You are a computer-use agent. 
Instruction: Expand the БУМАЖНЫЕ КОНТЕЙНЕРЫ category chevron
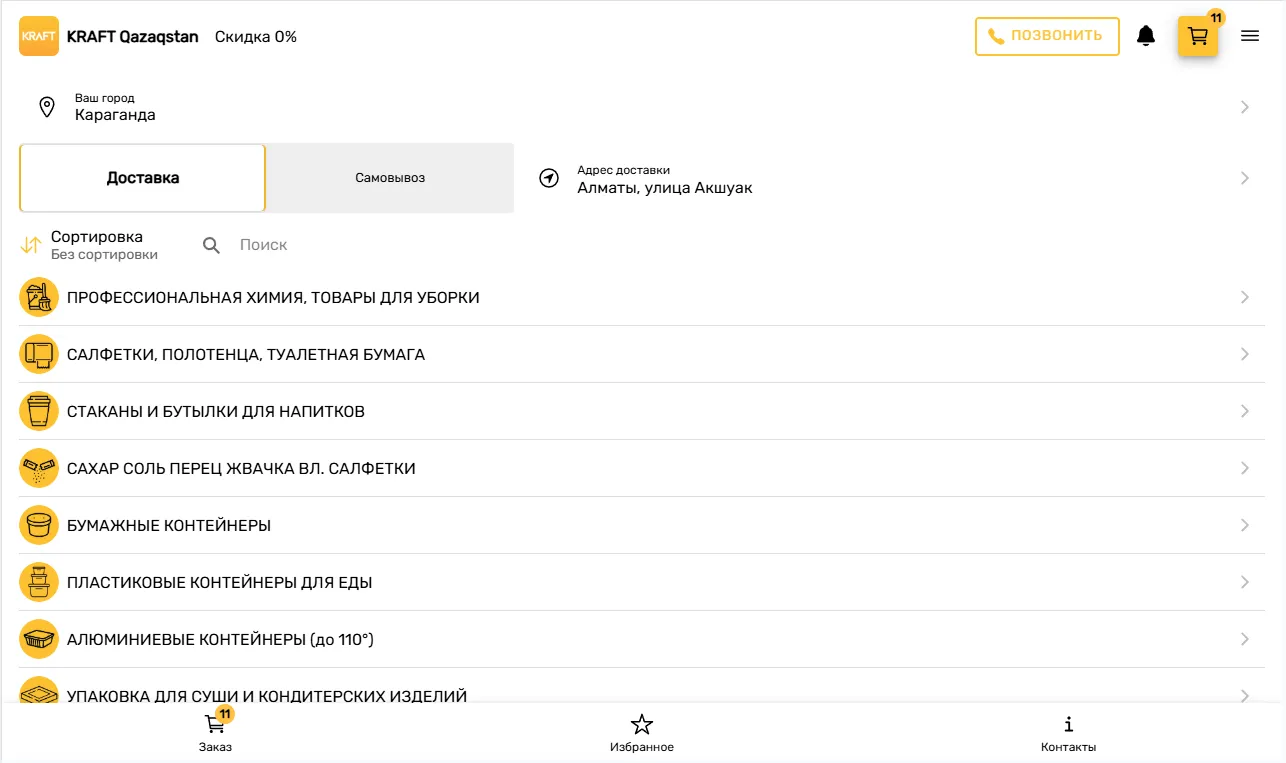1244,525
